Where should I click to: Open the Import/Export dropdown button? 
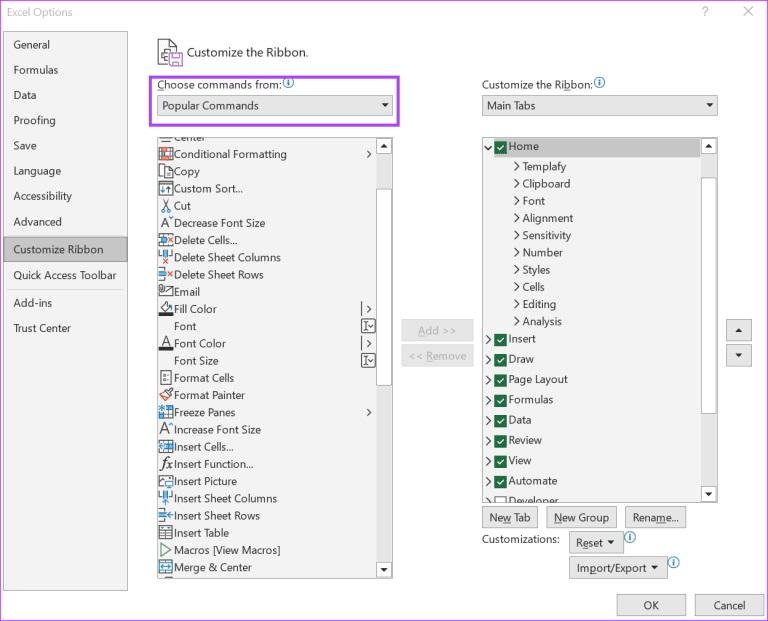coord(618,568)
